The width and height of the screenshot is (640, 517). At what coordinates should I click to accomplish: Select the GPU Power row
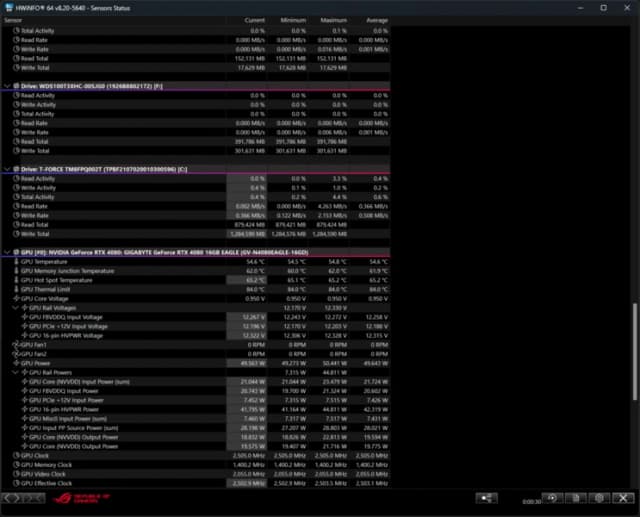coord(196,363)
